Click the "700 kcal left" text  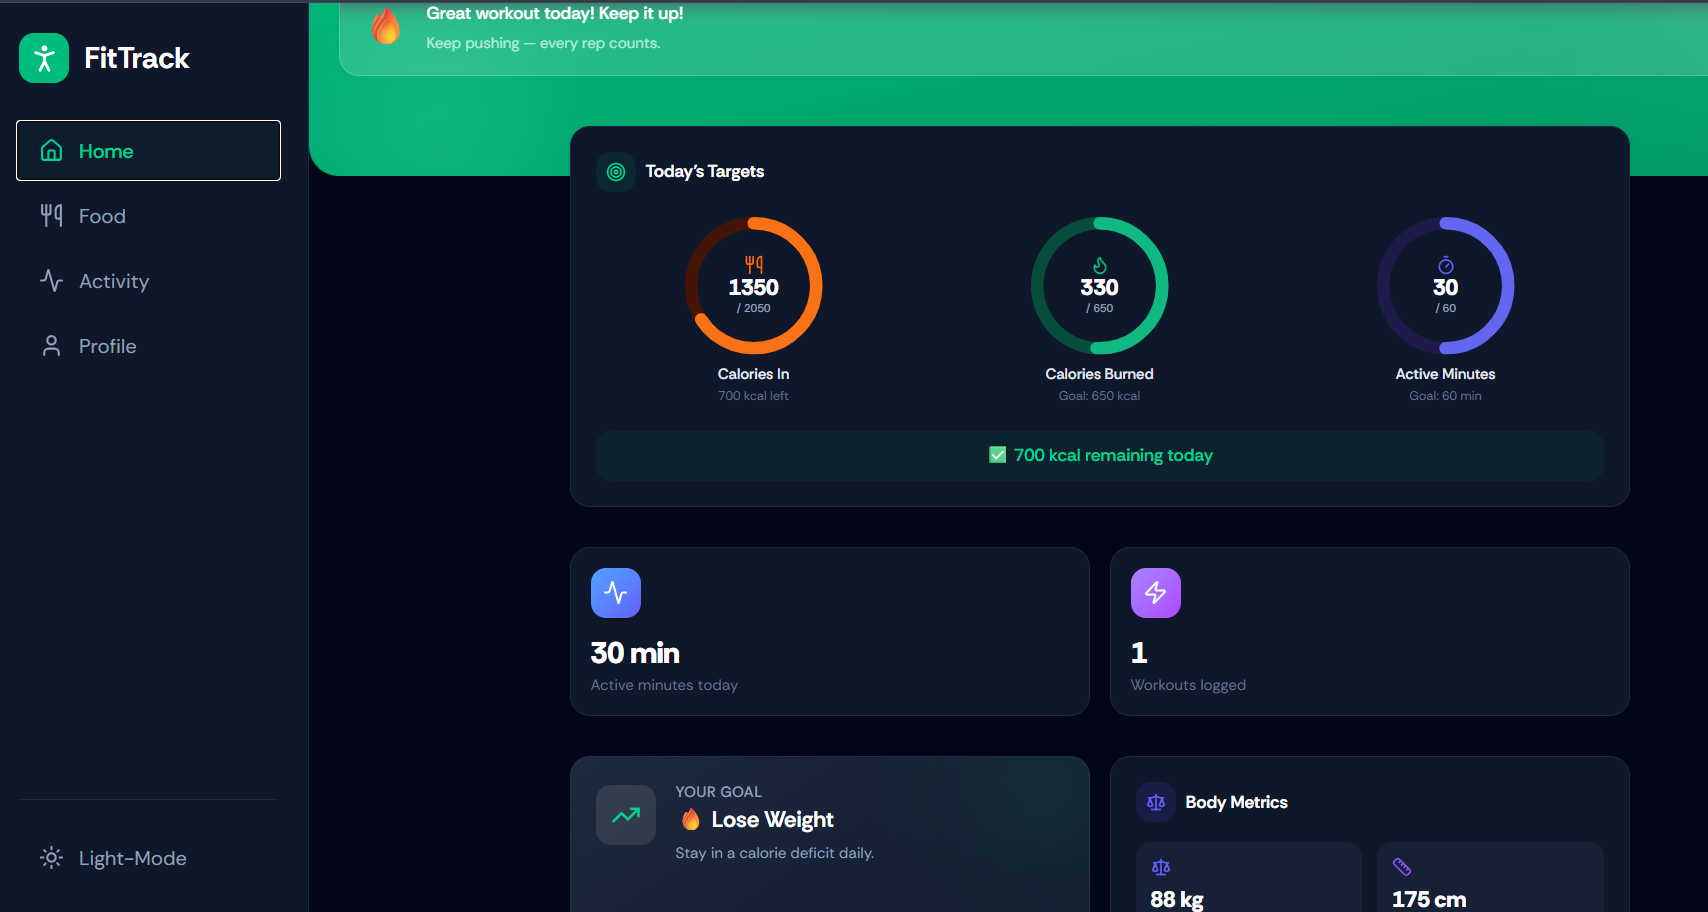click(753, 396)
